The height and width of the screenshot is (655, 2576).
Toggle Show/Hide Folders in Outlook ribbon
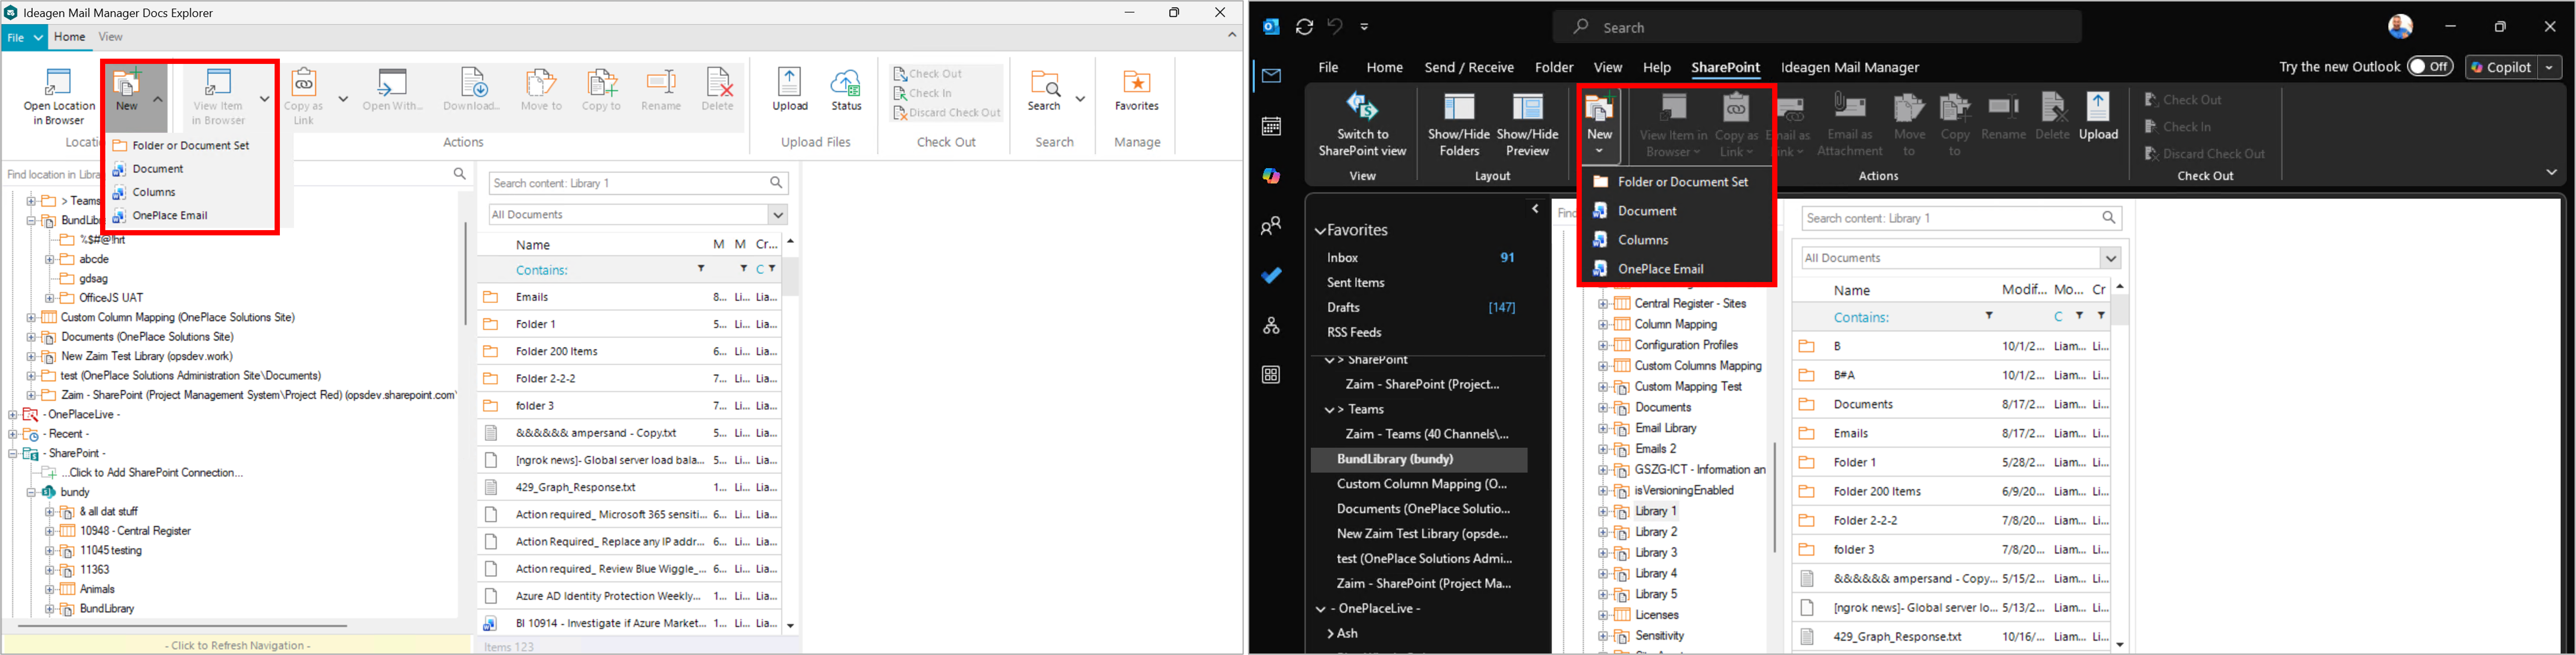(1459, 124)
